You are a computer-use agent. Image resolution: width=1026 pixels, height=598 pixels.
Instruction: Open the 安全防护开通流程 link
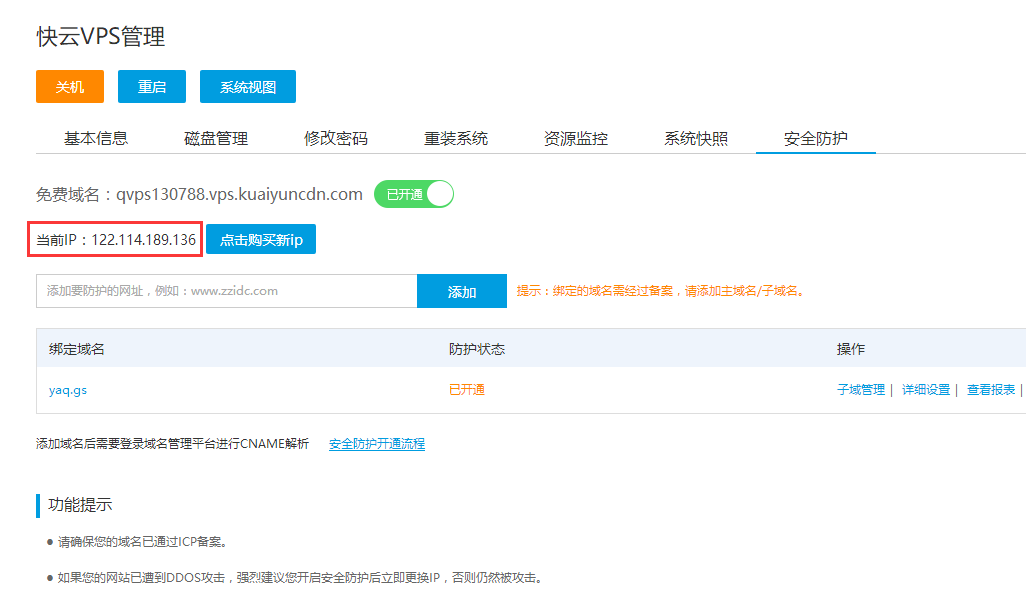pos(377,444)
